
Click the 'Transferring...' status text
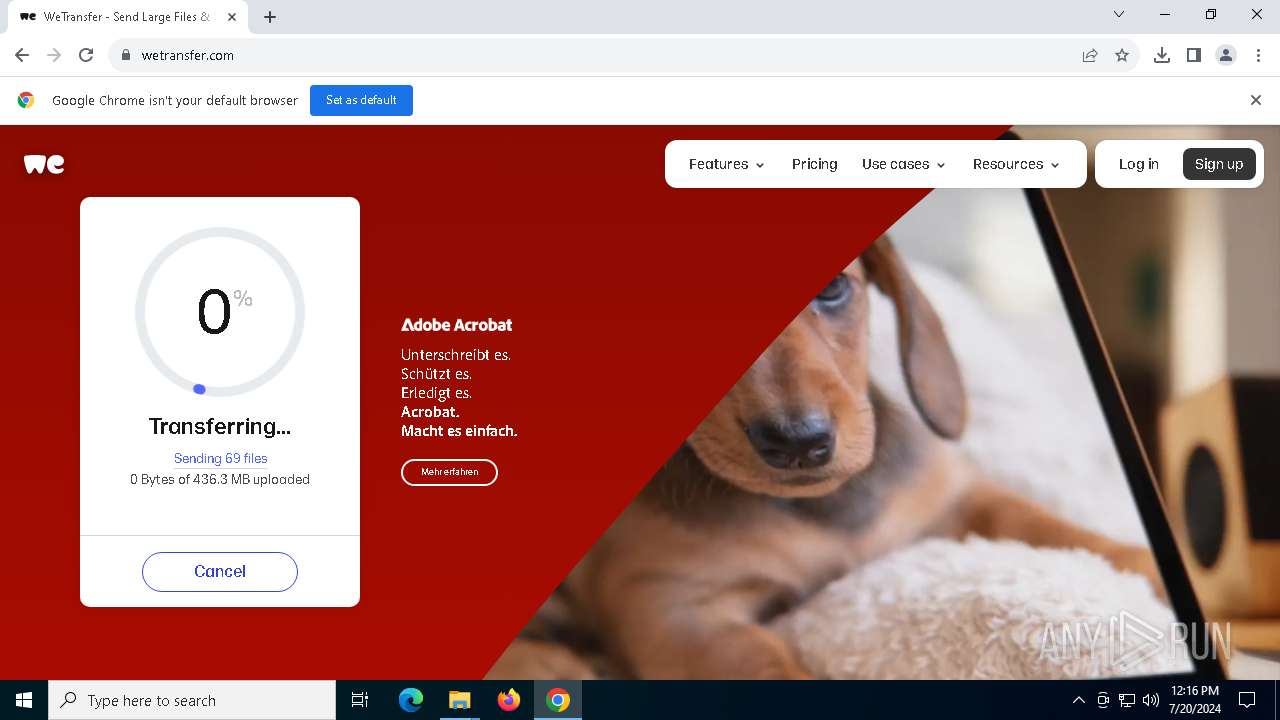(x=220, y=426)
